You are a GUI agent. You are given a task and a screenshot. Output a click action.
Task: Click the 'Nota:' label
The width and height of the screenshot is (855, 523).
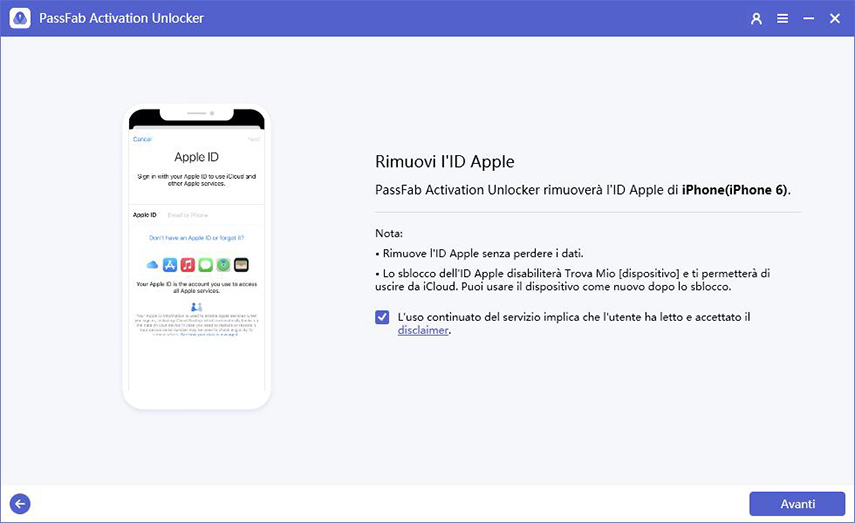tap(389, 233)
